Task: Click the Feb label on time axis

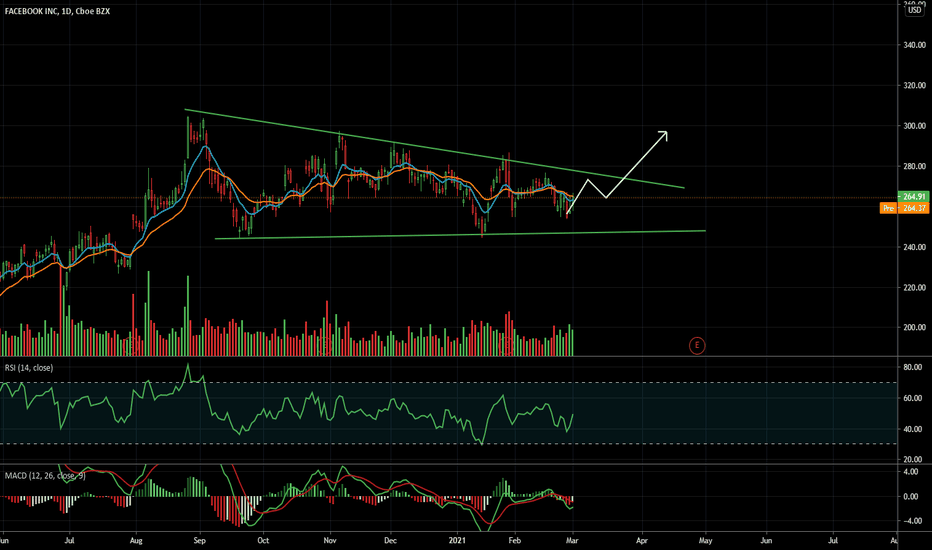Action: [515, 540]
